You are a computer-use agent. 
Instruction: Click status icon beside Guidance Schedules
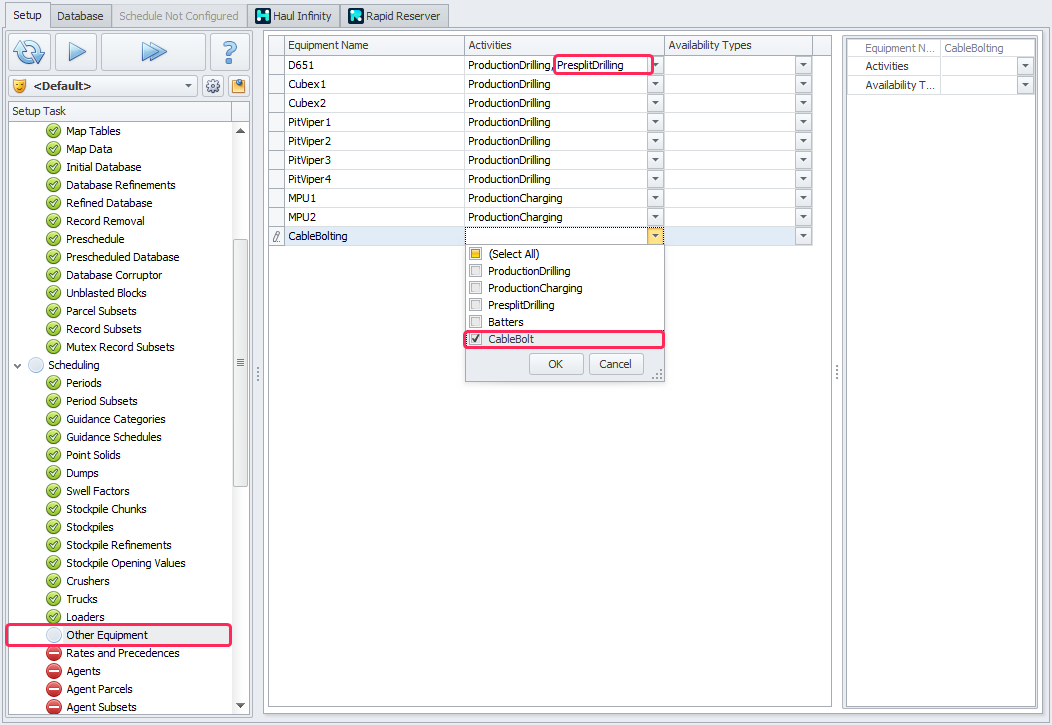click(54, 437)
